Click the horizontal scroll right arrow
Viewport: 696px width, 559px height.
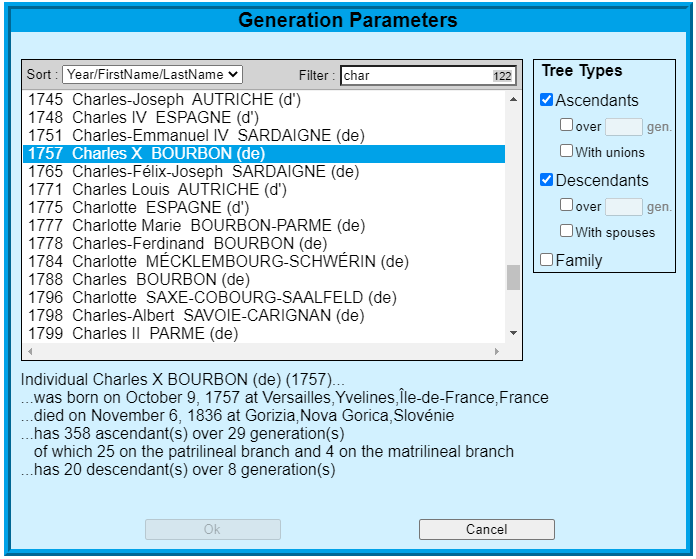tap(497, 351)
